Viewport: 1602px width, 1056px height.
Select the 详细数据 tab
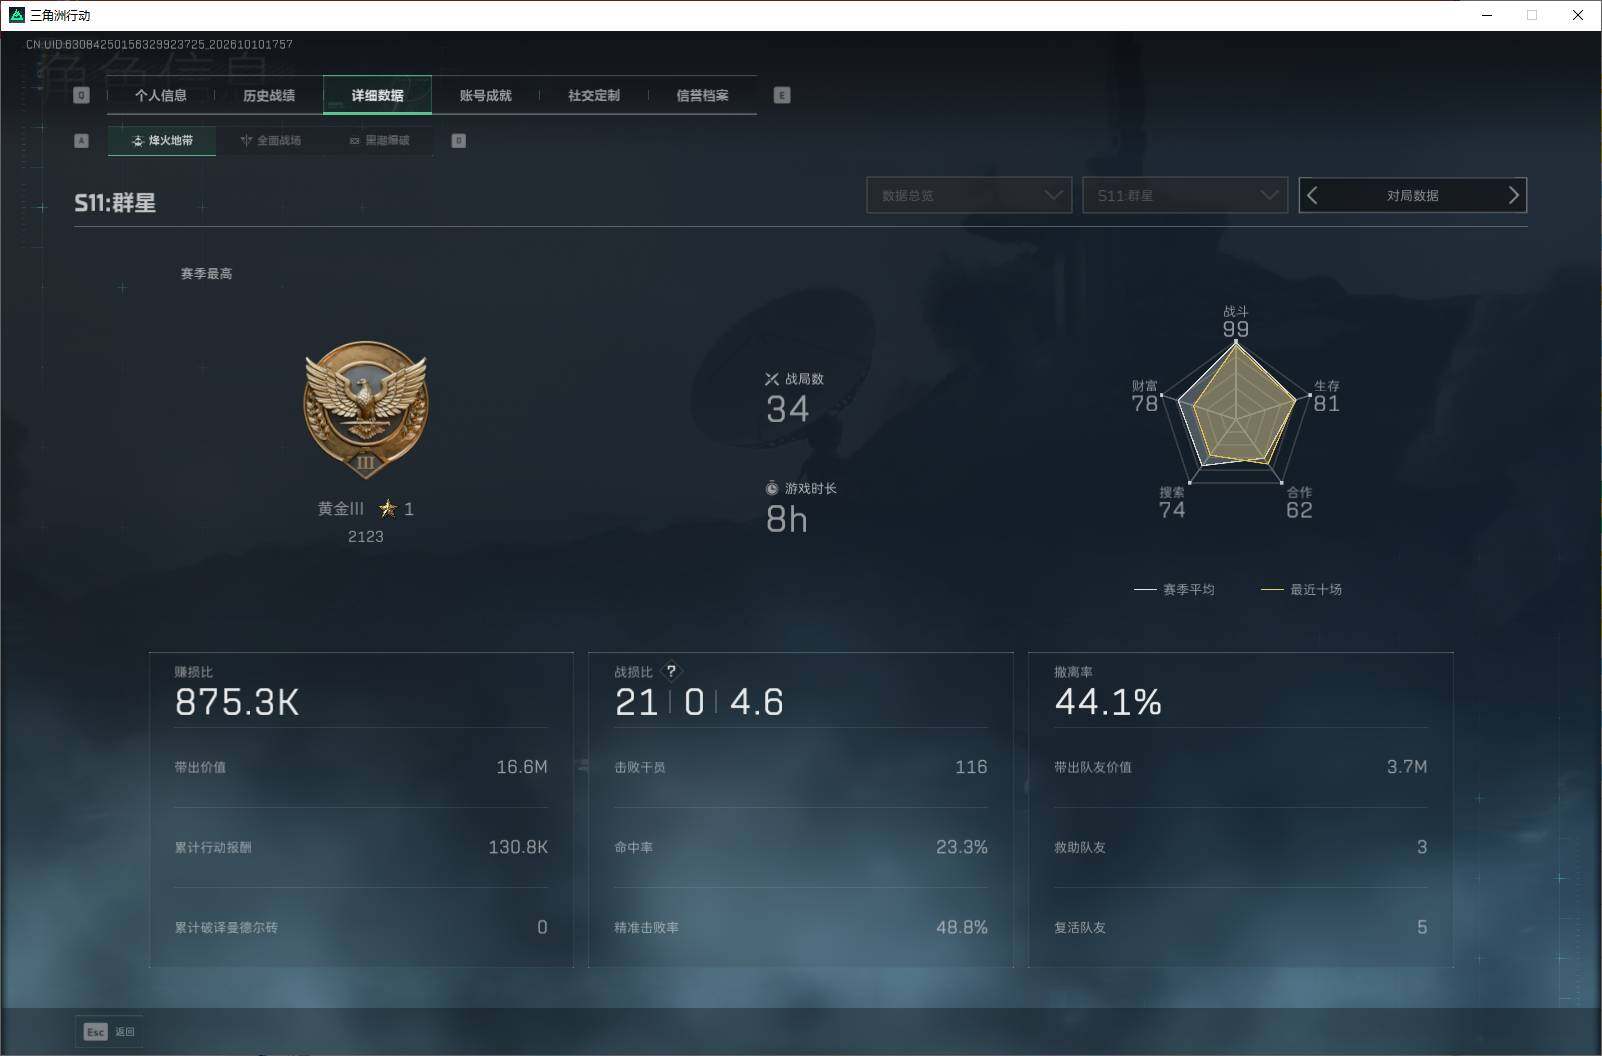[x=377, y=95]
